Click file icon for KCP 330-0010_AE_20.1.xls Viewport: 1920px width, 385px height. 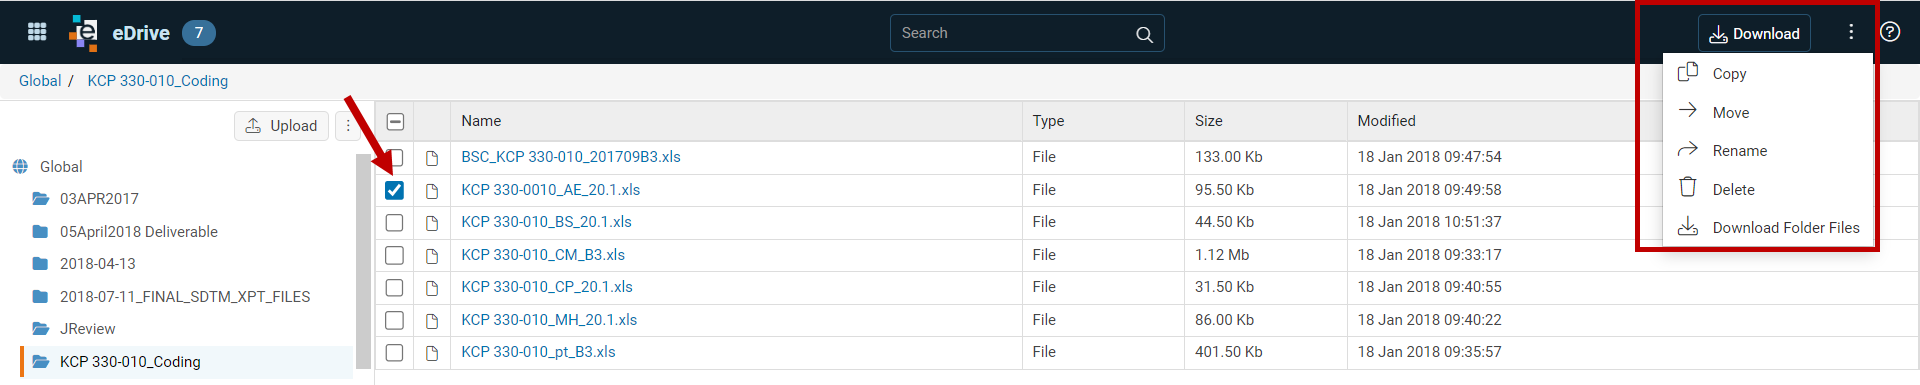[x=432, y=190]
